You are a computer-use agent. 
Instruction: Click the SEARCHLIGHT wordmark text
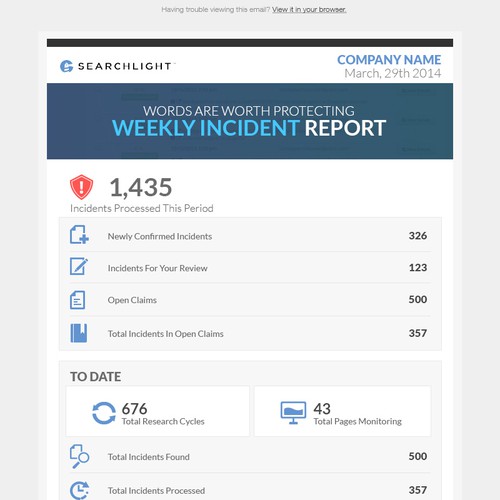point(124,66)
